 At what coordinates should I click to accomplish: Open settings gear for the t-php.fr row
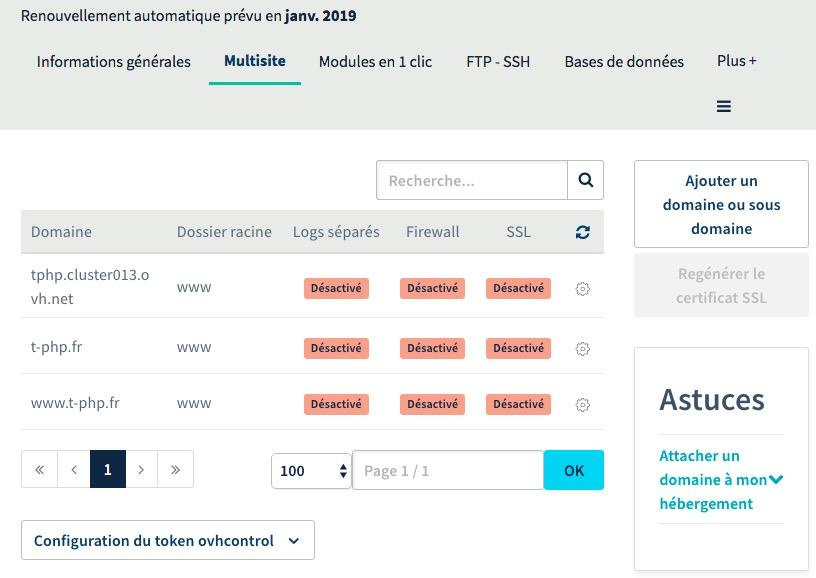(583, 349)
